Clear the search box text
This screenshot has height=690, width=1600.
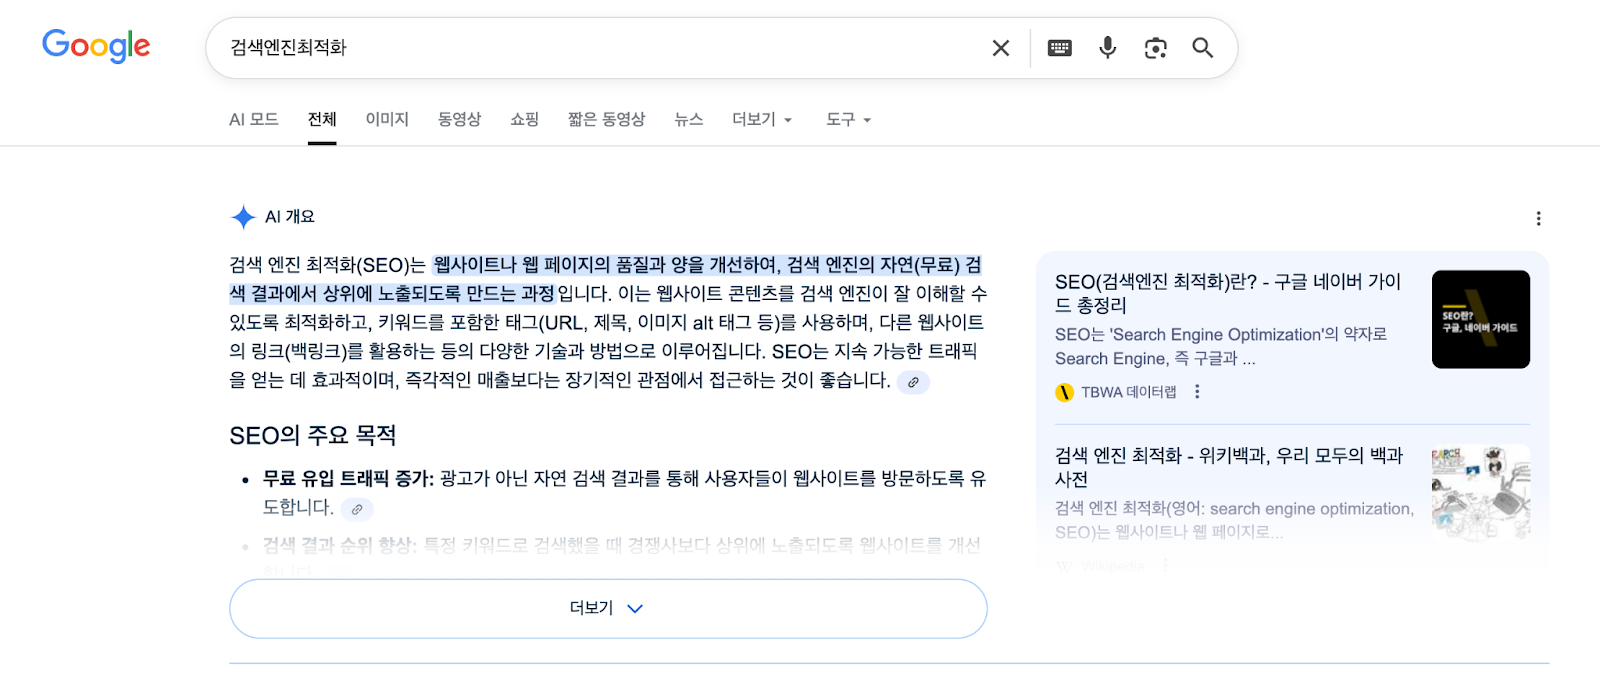pyautogui.click(x=1000, y=48)
